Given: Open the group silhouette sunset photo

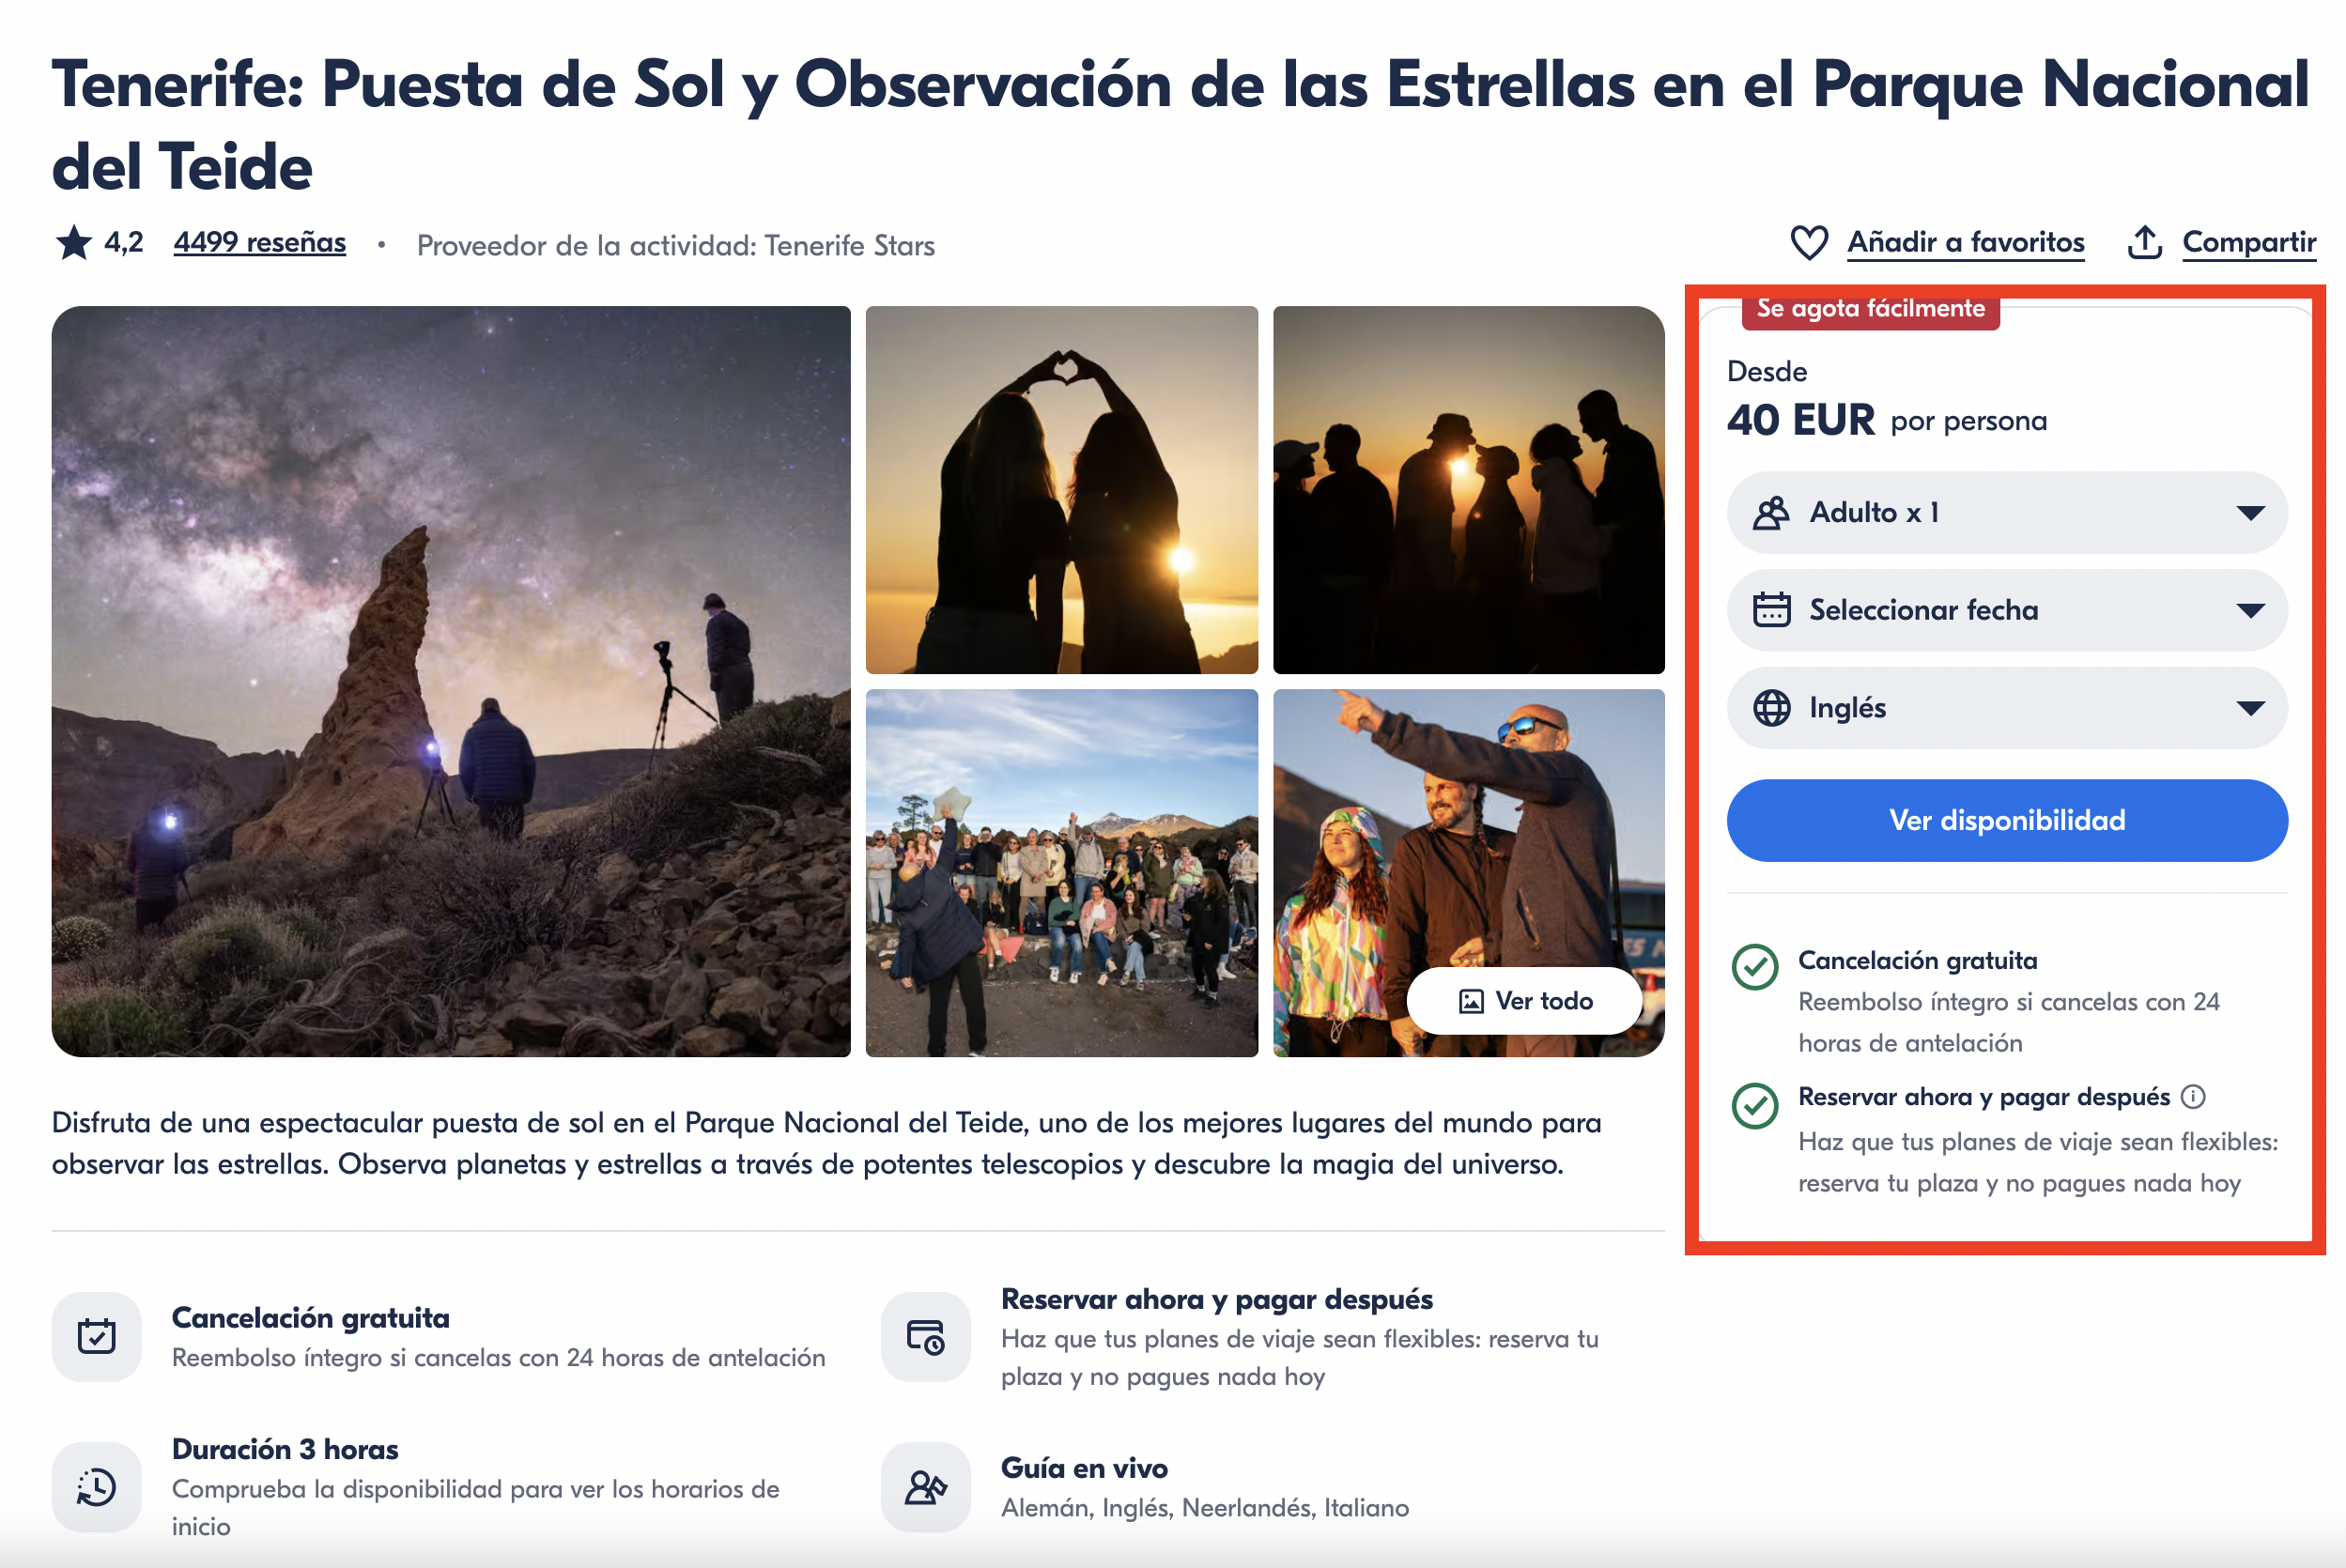Looking at the screenshot, I should 1468,490.
